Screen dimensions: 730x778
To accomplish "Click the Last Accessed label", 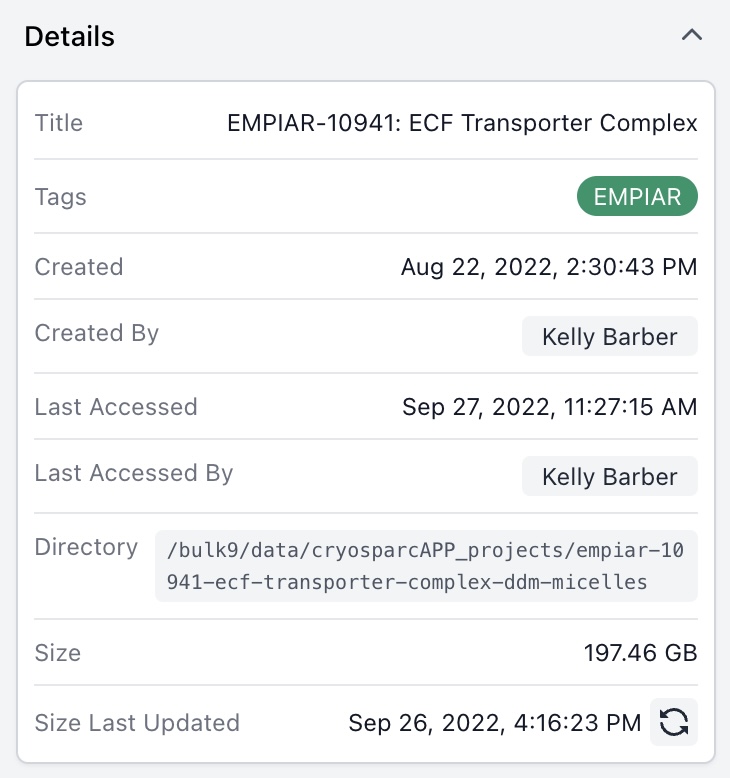I will pos(116,407).
